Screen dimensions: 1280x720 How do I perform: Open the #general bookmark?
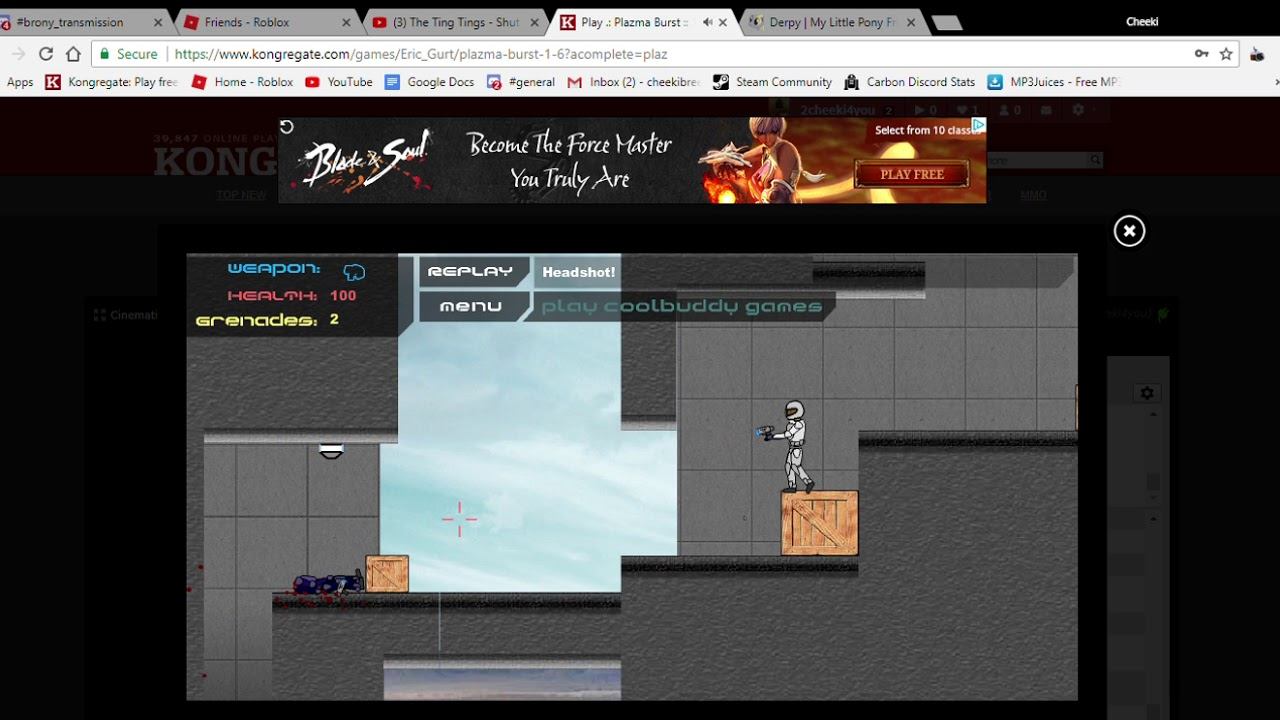[521, 82]
